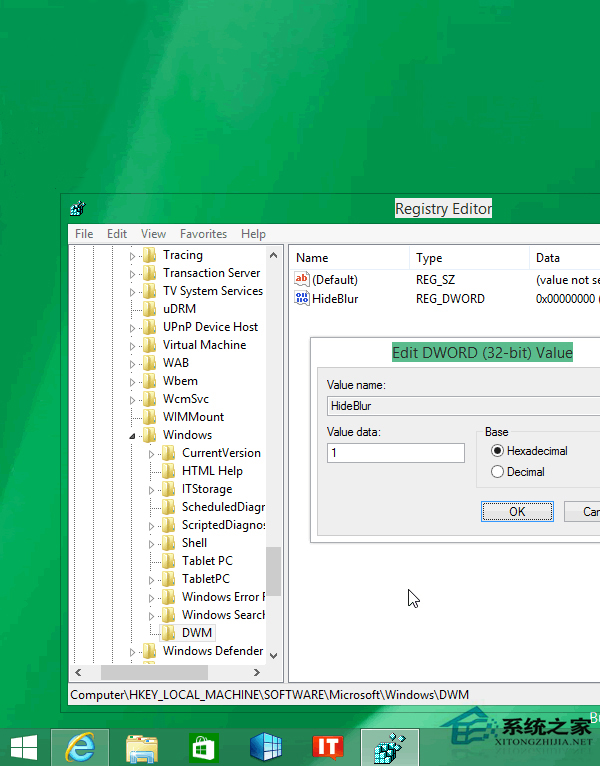Click the Value data input field
The width and height of the screenshot is (600, 766).
coord(396,453)
